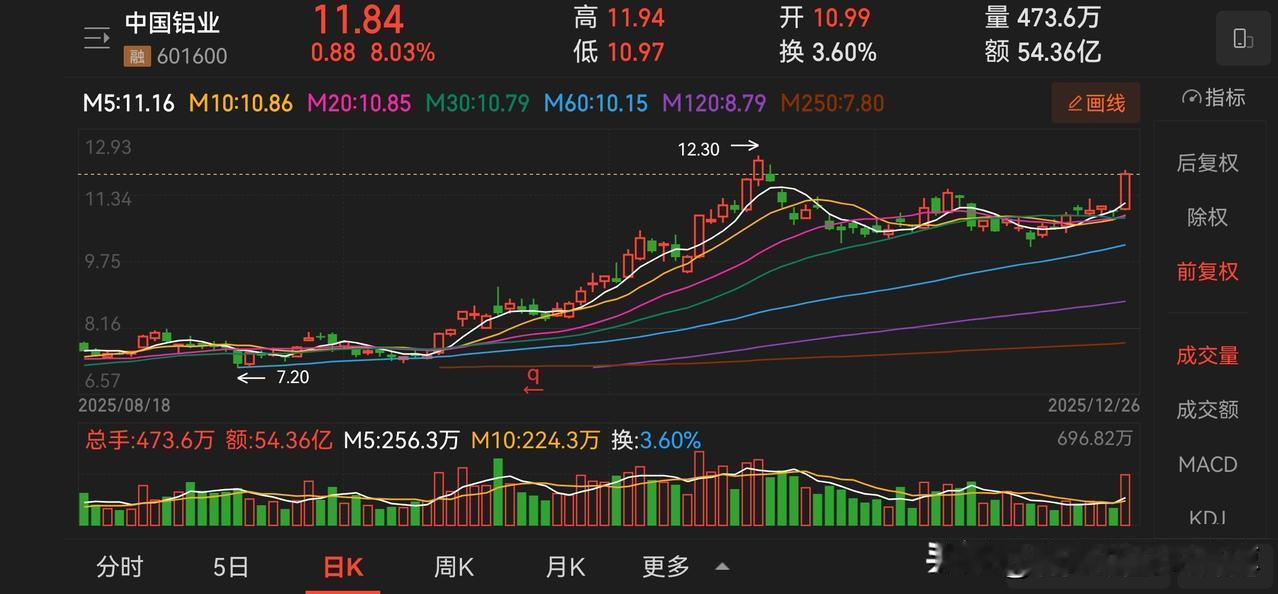Tap the red q marker on chart
Screen dimensions: 1278x594
[x=533, y=378]
